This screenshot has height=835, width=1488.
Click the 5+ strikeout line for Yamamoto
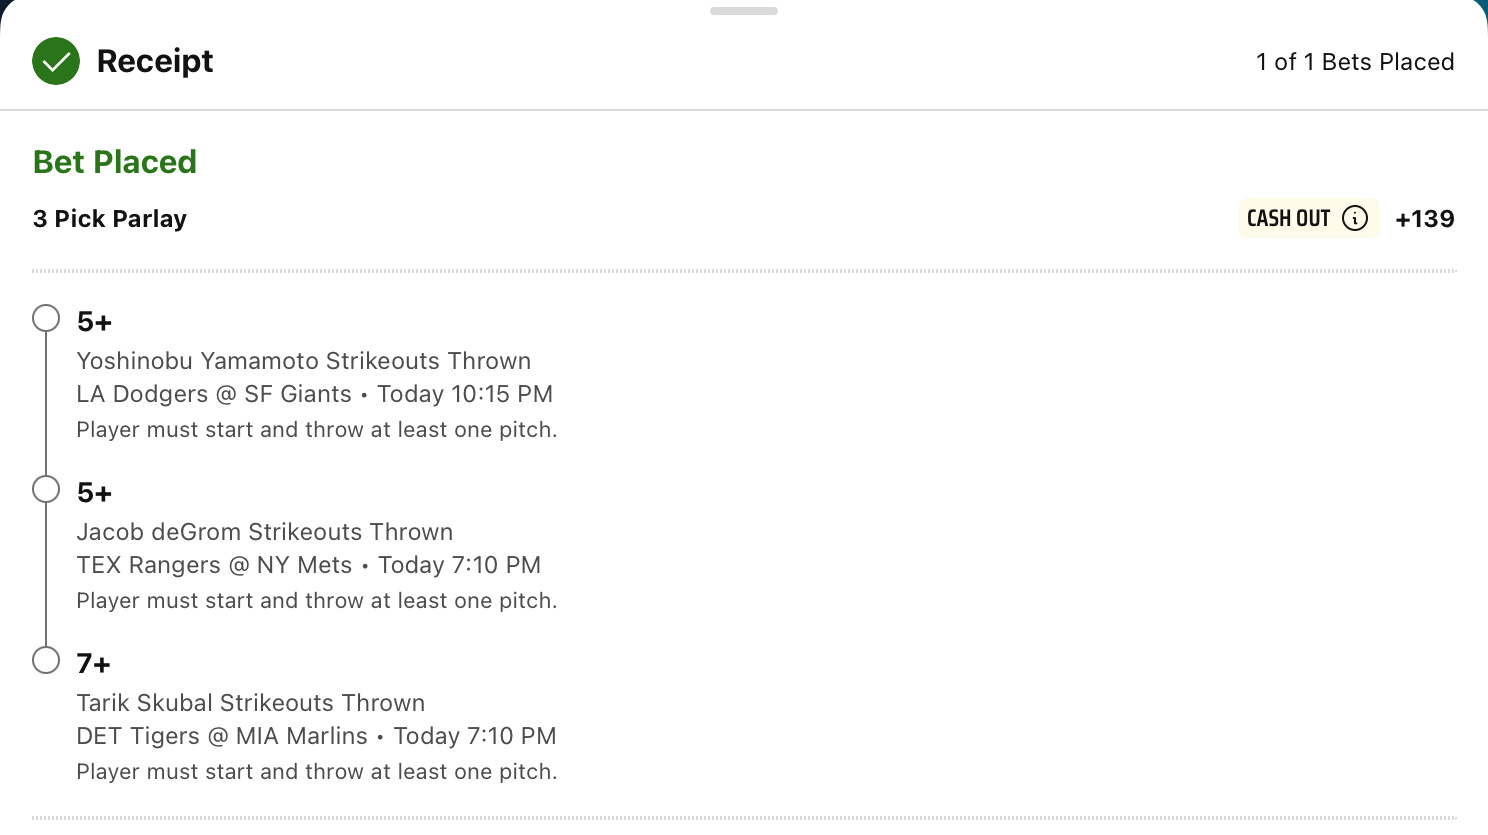pos(95,322)
